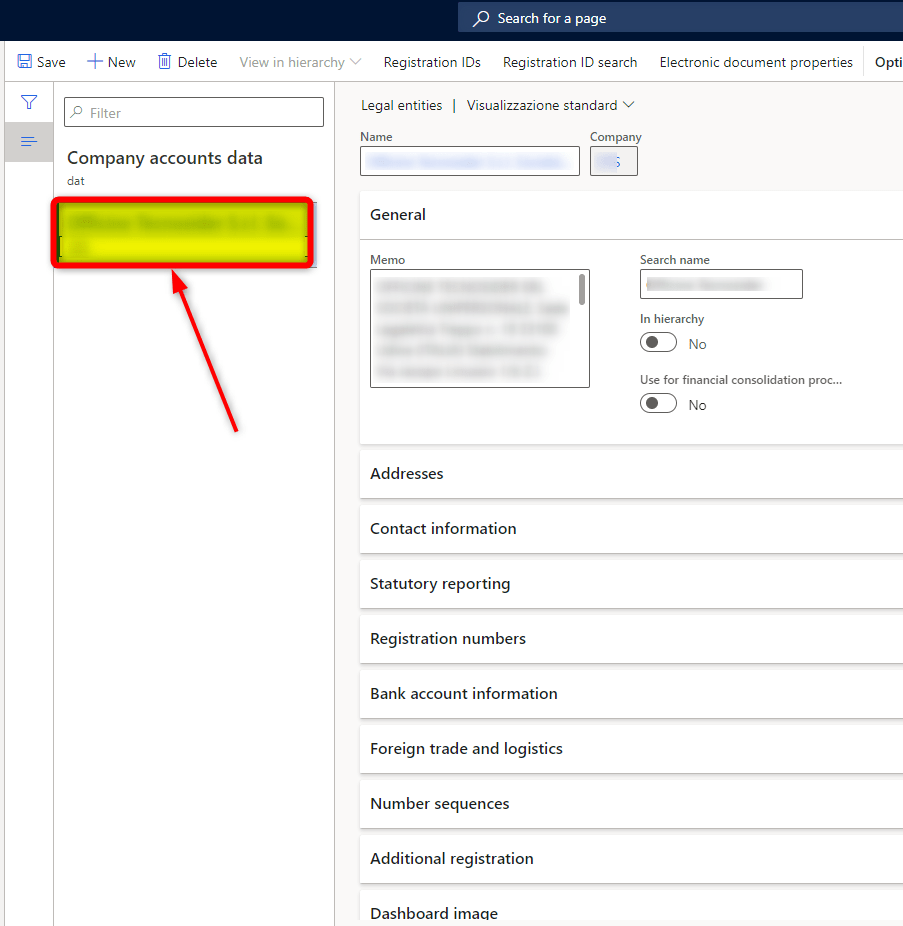Click the Legal entities link
The width and height of the screenshot is (903, 926).
pos(401,105)
